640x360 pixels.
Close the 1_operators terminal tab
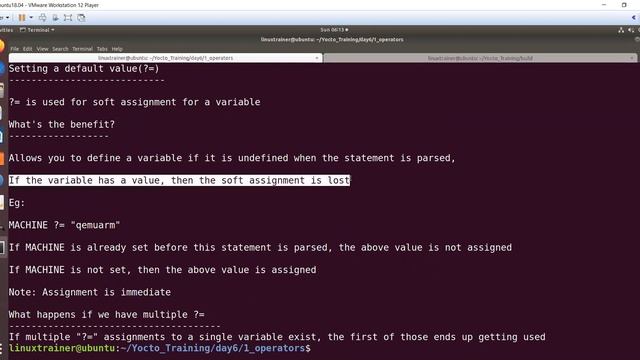click(317, 58)
